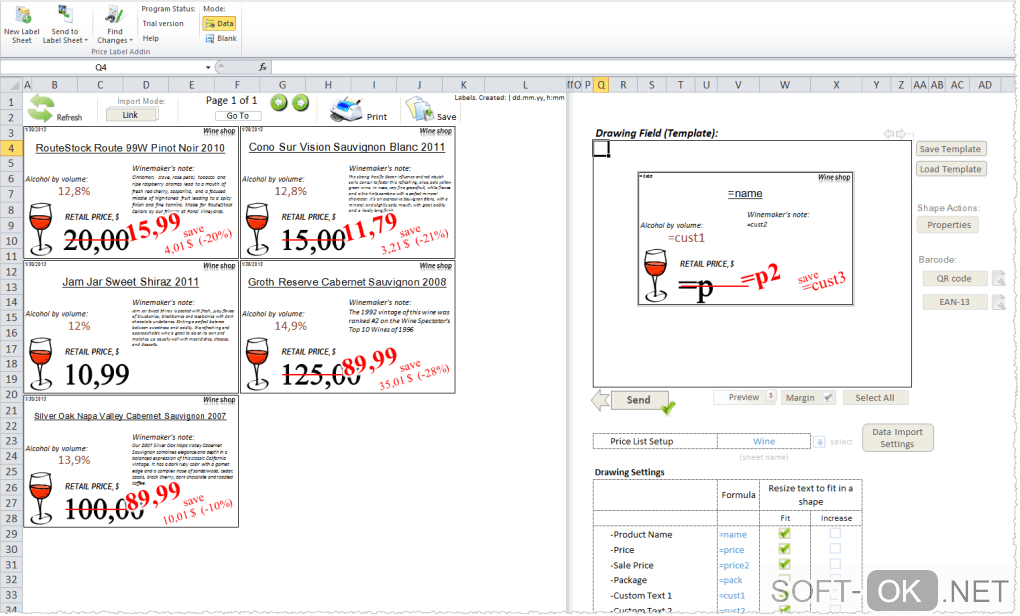Click the large left arrow beside Send
This screenshot has width=1020, height=616.
[600, 400]
